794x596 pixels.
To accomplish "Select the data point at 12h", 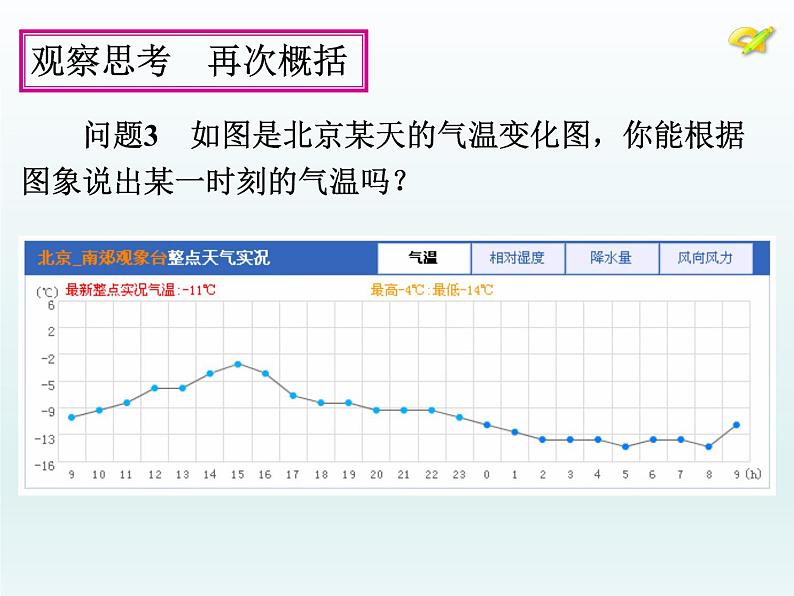I will point(155,388).
